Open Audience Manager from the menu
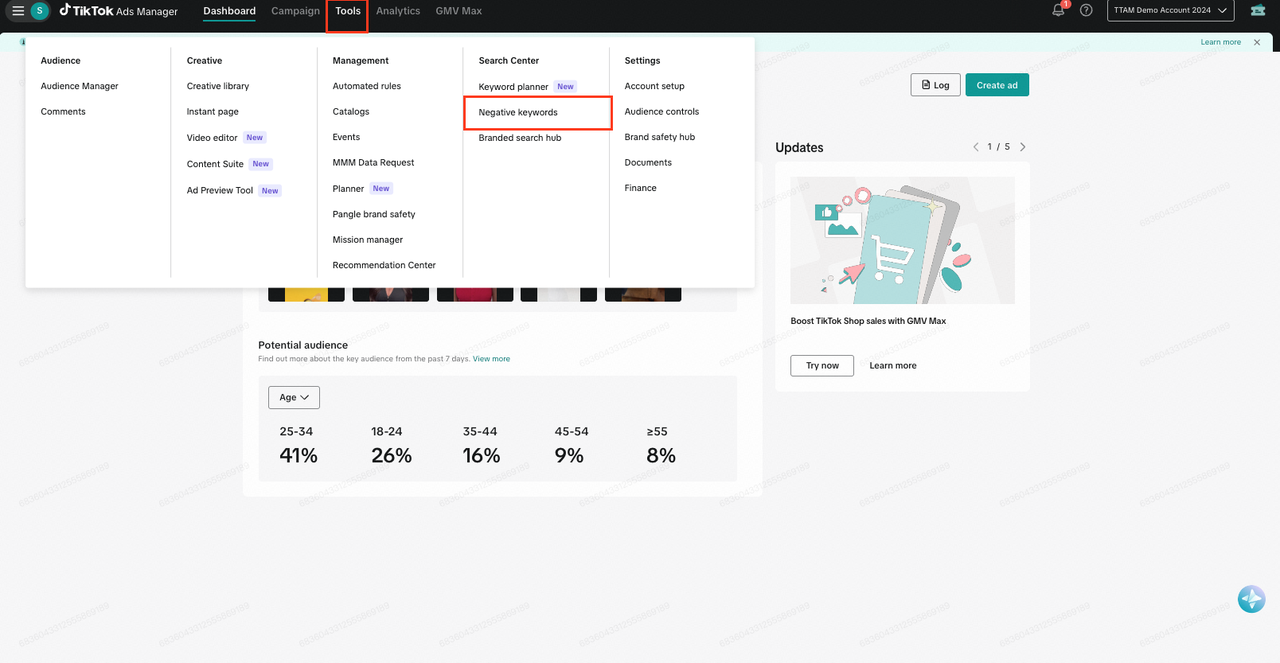The image size is (1280, 663). [x=79, y=86]
